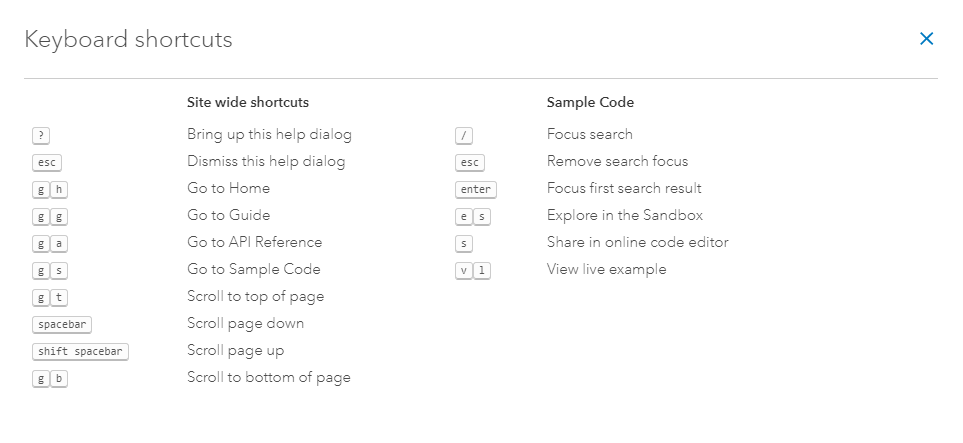Click the question mark key badge

pos(41,135)
